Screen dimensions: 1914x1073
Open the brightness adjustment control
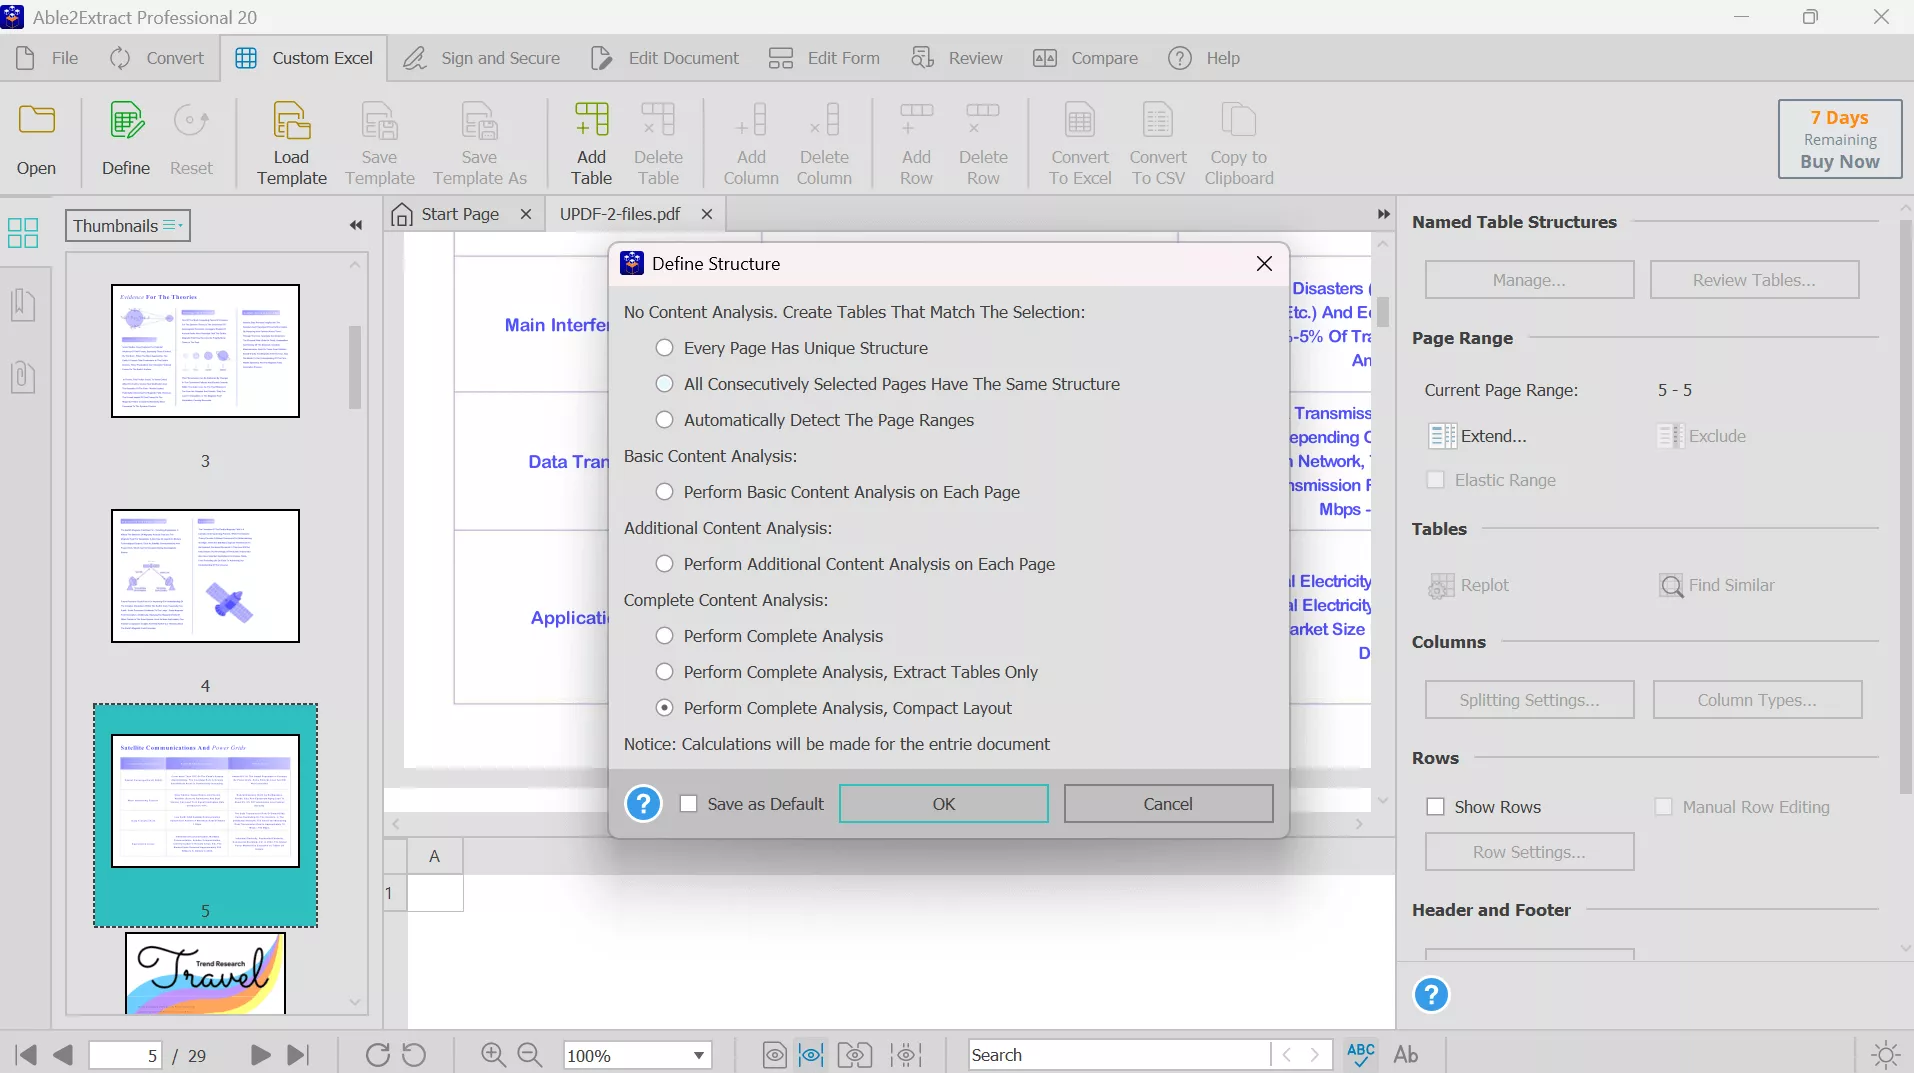pos(1886,1055)
